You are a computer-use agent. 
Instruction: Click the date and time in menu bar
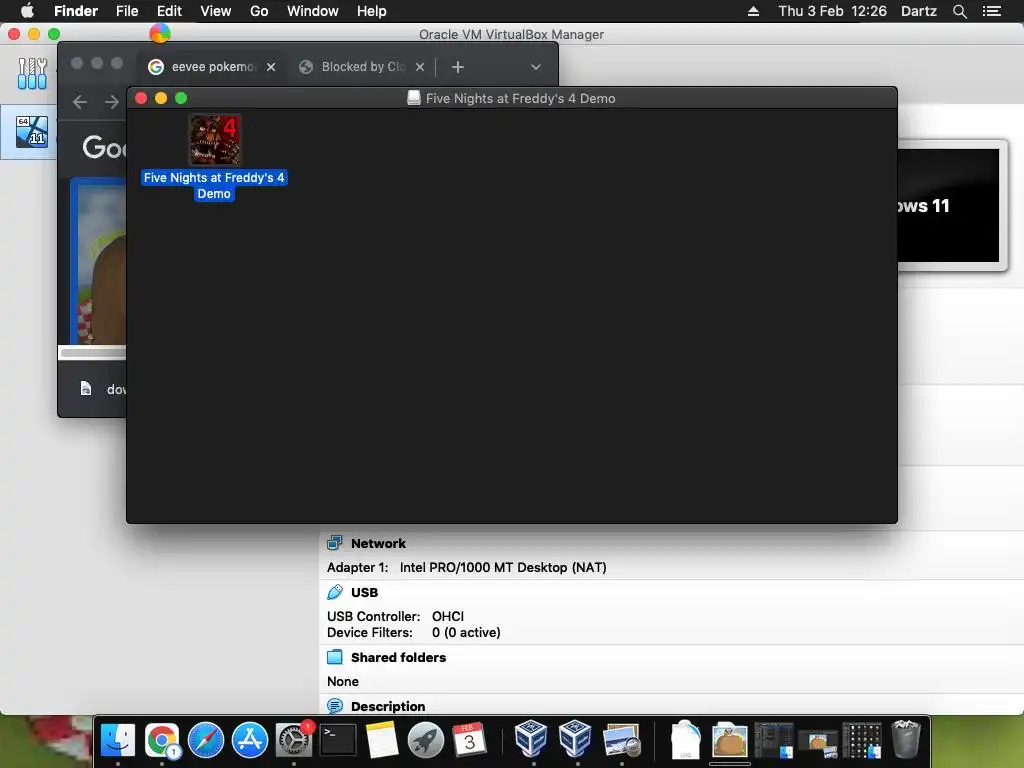tap(832, 11)
